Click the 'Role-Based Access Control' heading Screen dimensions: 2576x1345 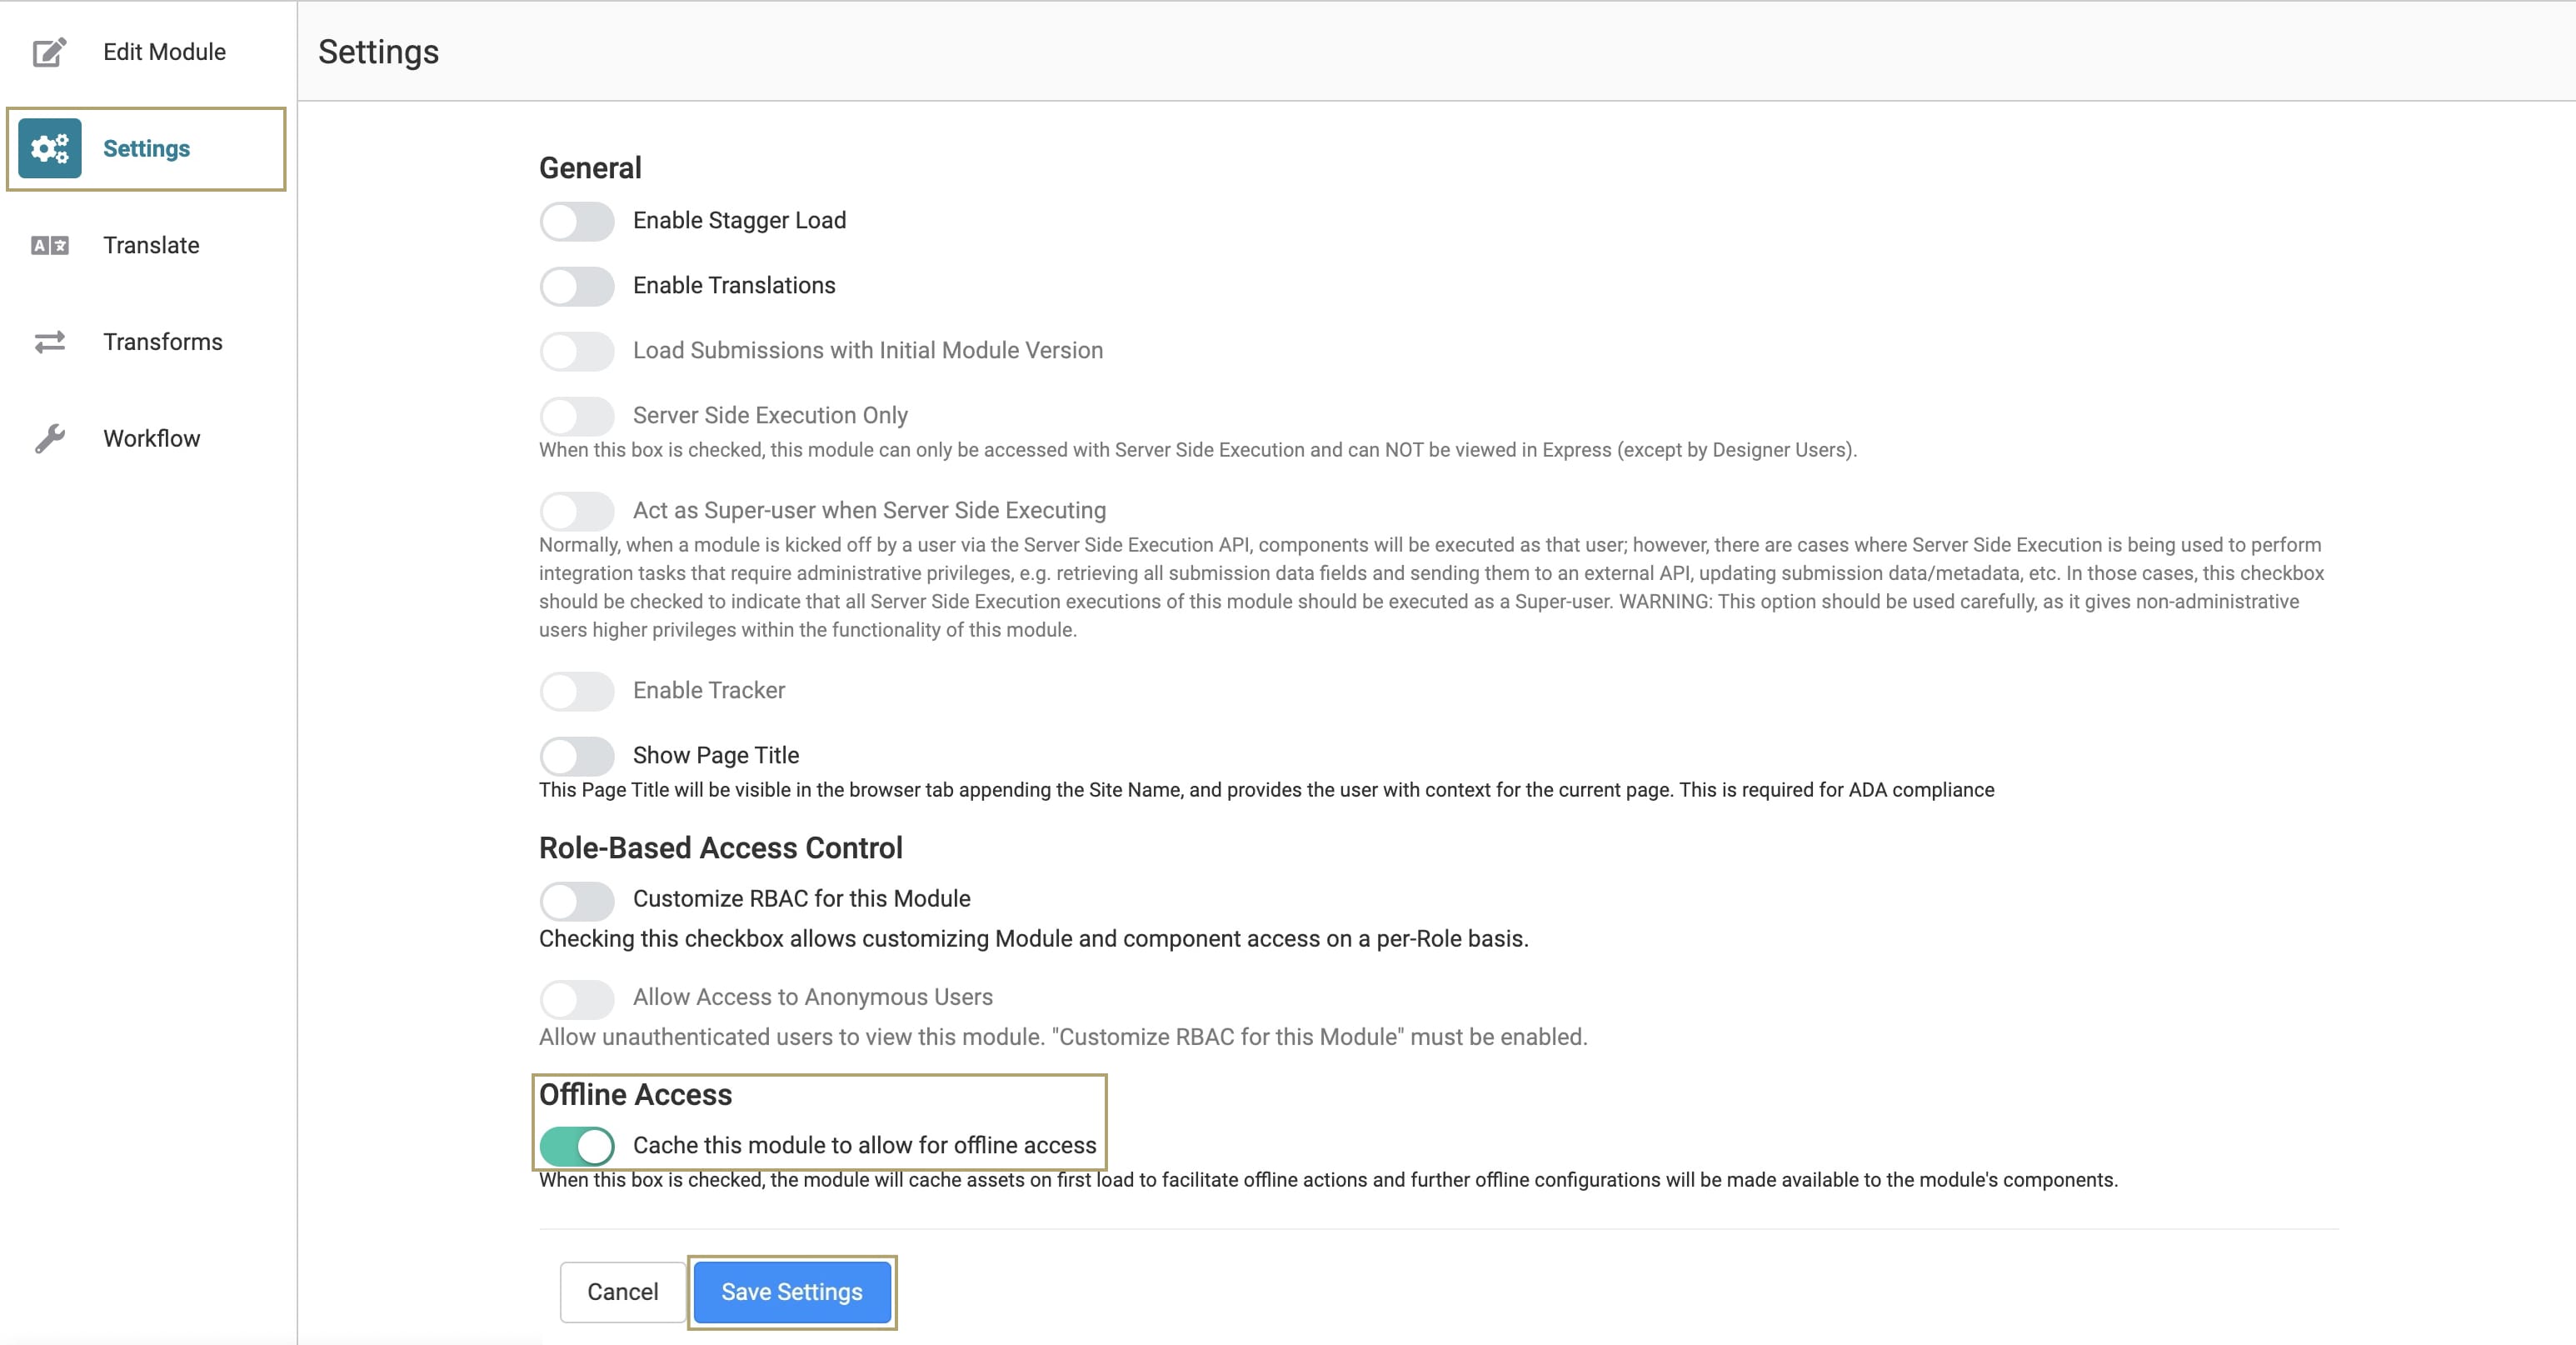pyautogui.click(x=720, y=848)
